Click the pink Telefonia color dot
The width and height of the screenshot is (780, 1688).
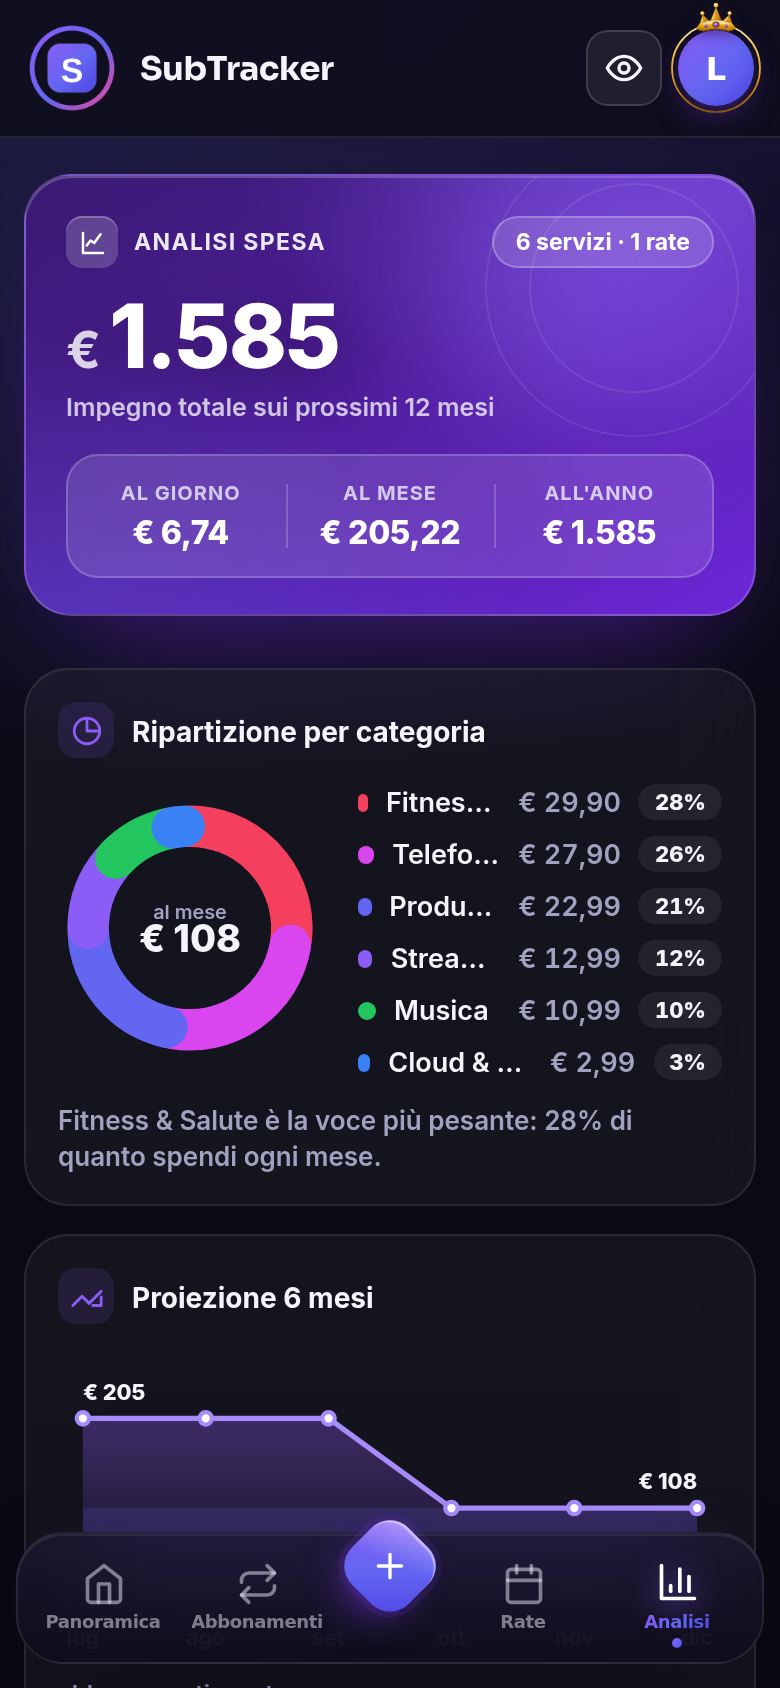[x=366, y=855]
